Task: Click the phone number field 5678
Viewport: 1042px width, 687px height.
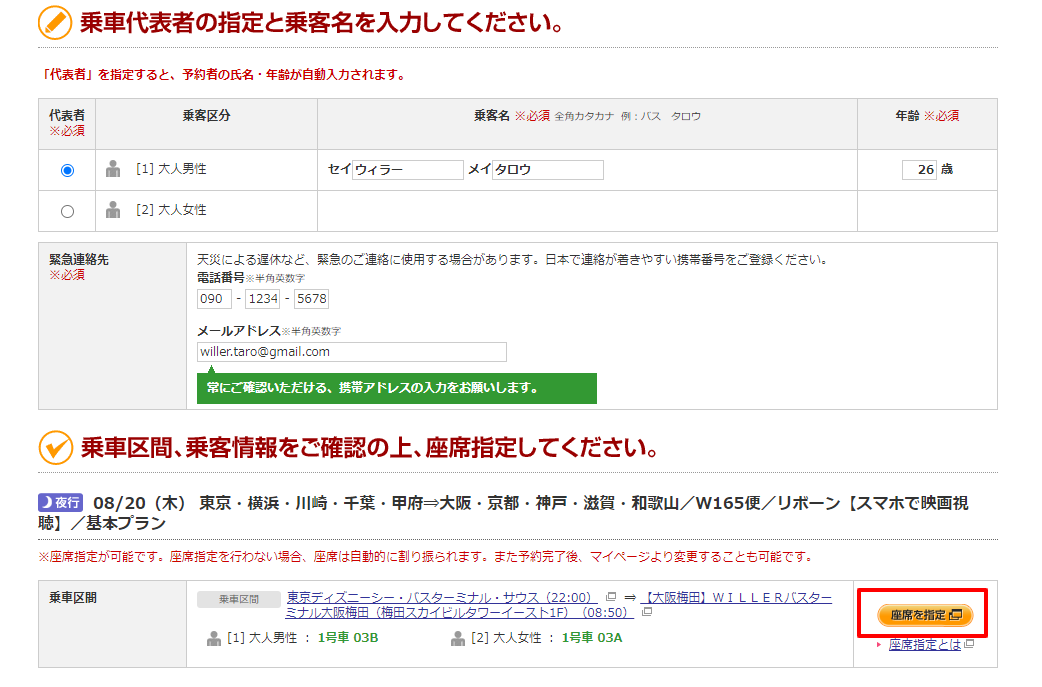Action: 311,298
